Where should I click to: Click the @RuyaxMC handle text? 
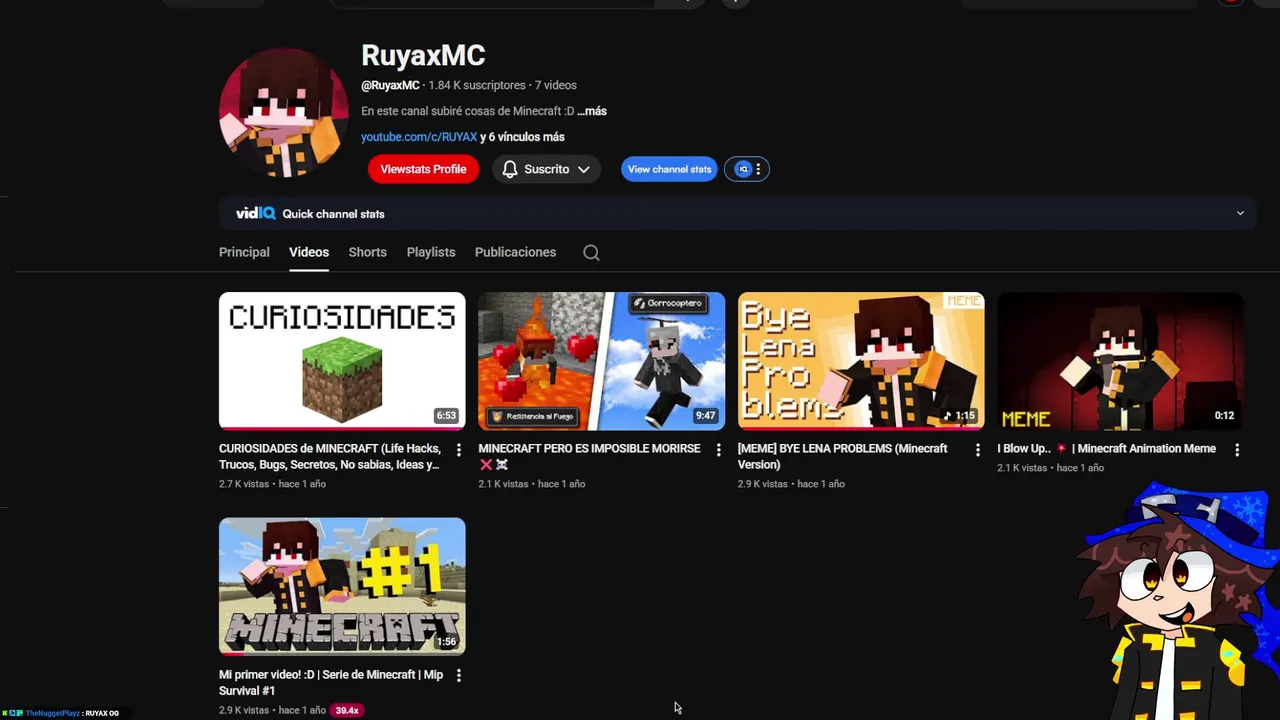tap(390, 85)
